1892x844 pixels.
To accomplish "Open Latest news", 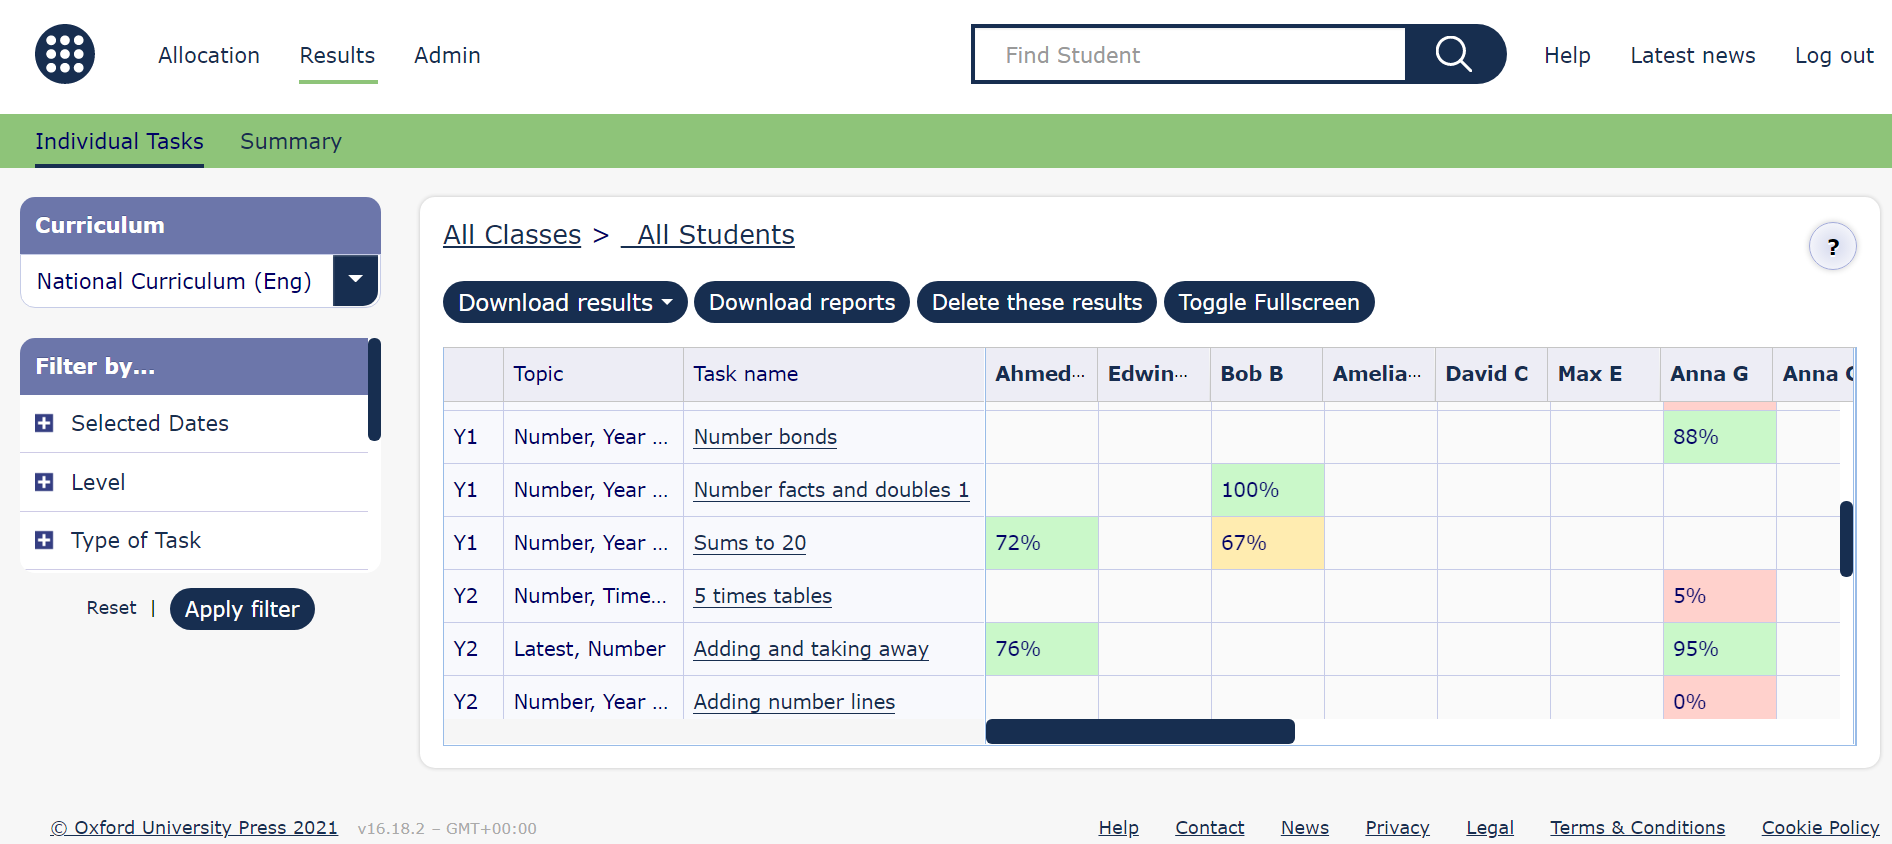I will [x=1693, y=55].
